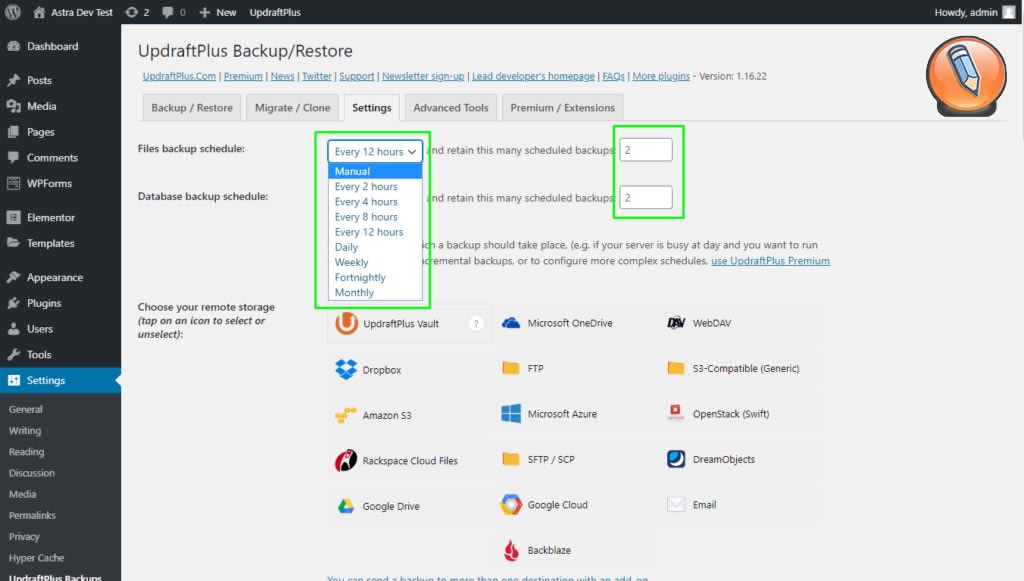
Task: Switch to the Migrate / Clone tab
Action: [x=293, y=108]
